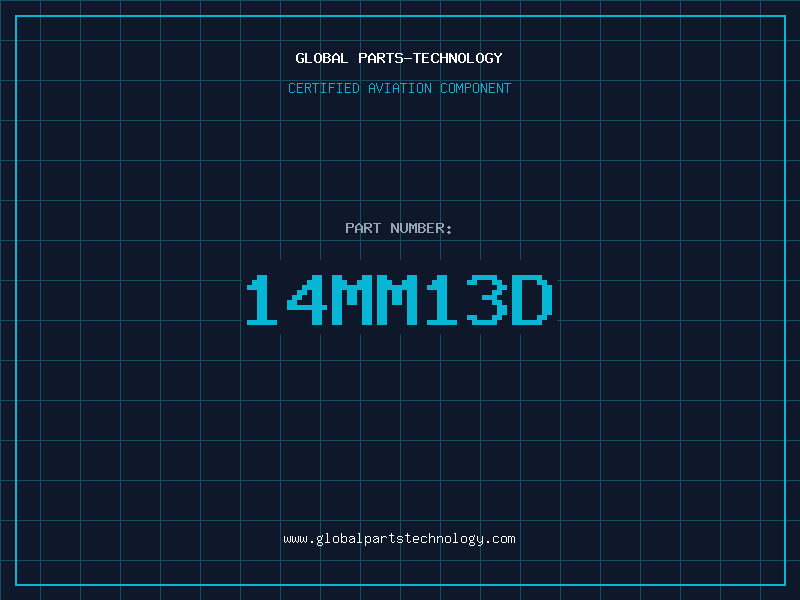Open the www.globalpartstechnology.com link
This screenshot has width=800, height=600.
pyautogui.click(x=399, y=539)
